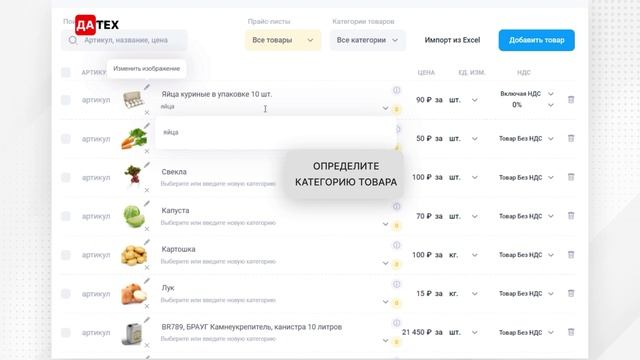Click the Добавить товар button
640x360 pixels.
(x=537, y=40)
